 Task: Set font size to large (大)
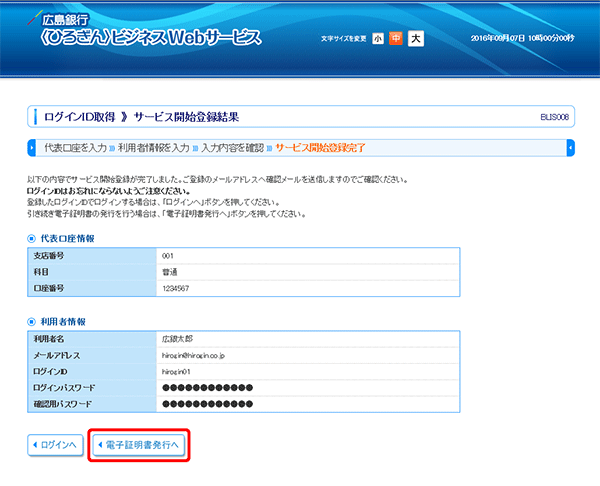416,39
